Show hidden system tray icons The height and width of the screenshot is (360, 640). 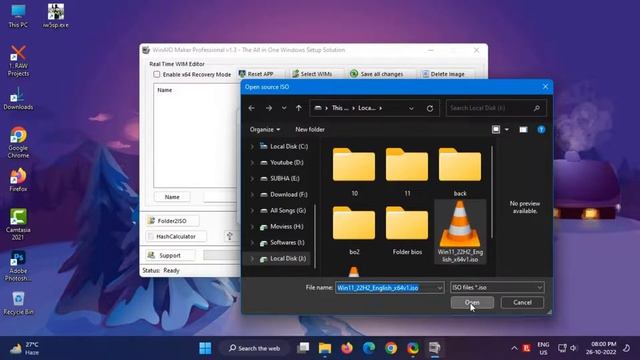[x=514, y=348]
